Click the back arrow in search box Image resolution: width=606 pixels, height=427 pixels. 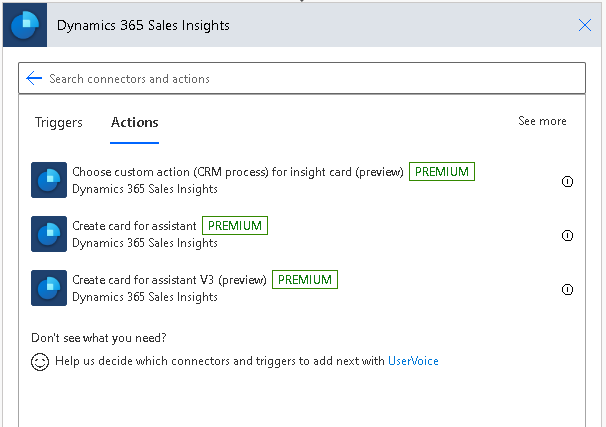pos(34,78)
